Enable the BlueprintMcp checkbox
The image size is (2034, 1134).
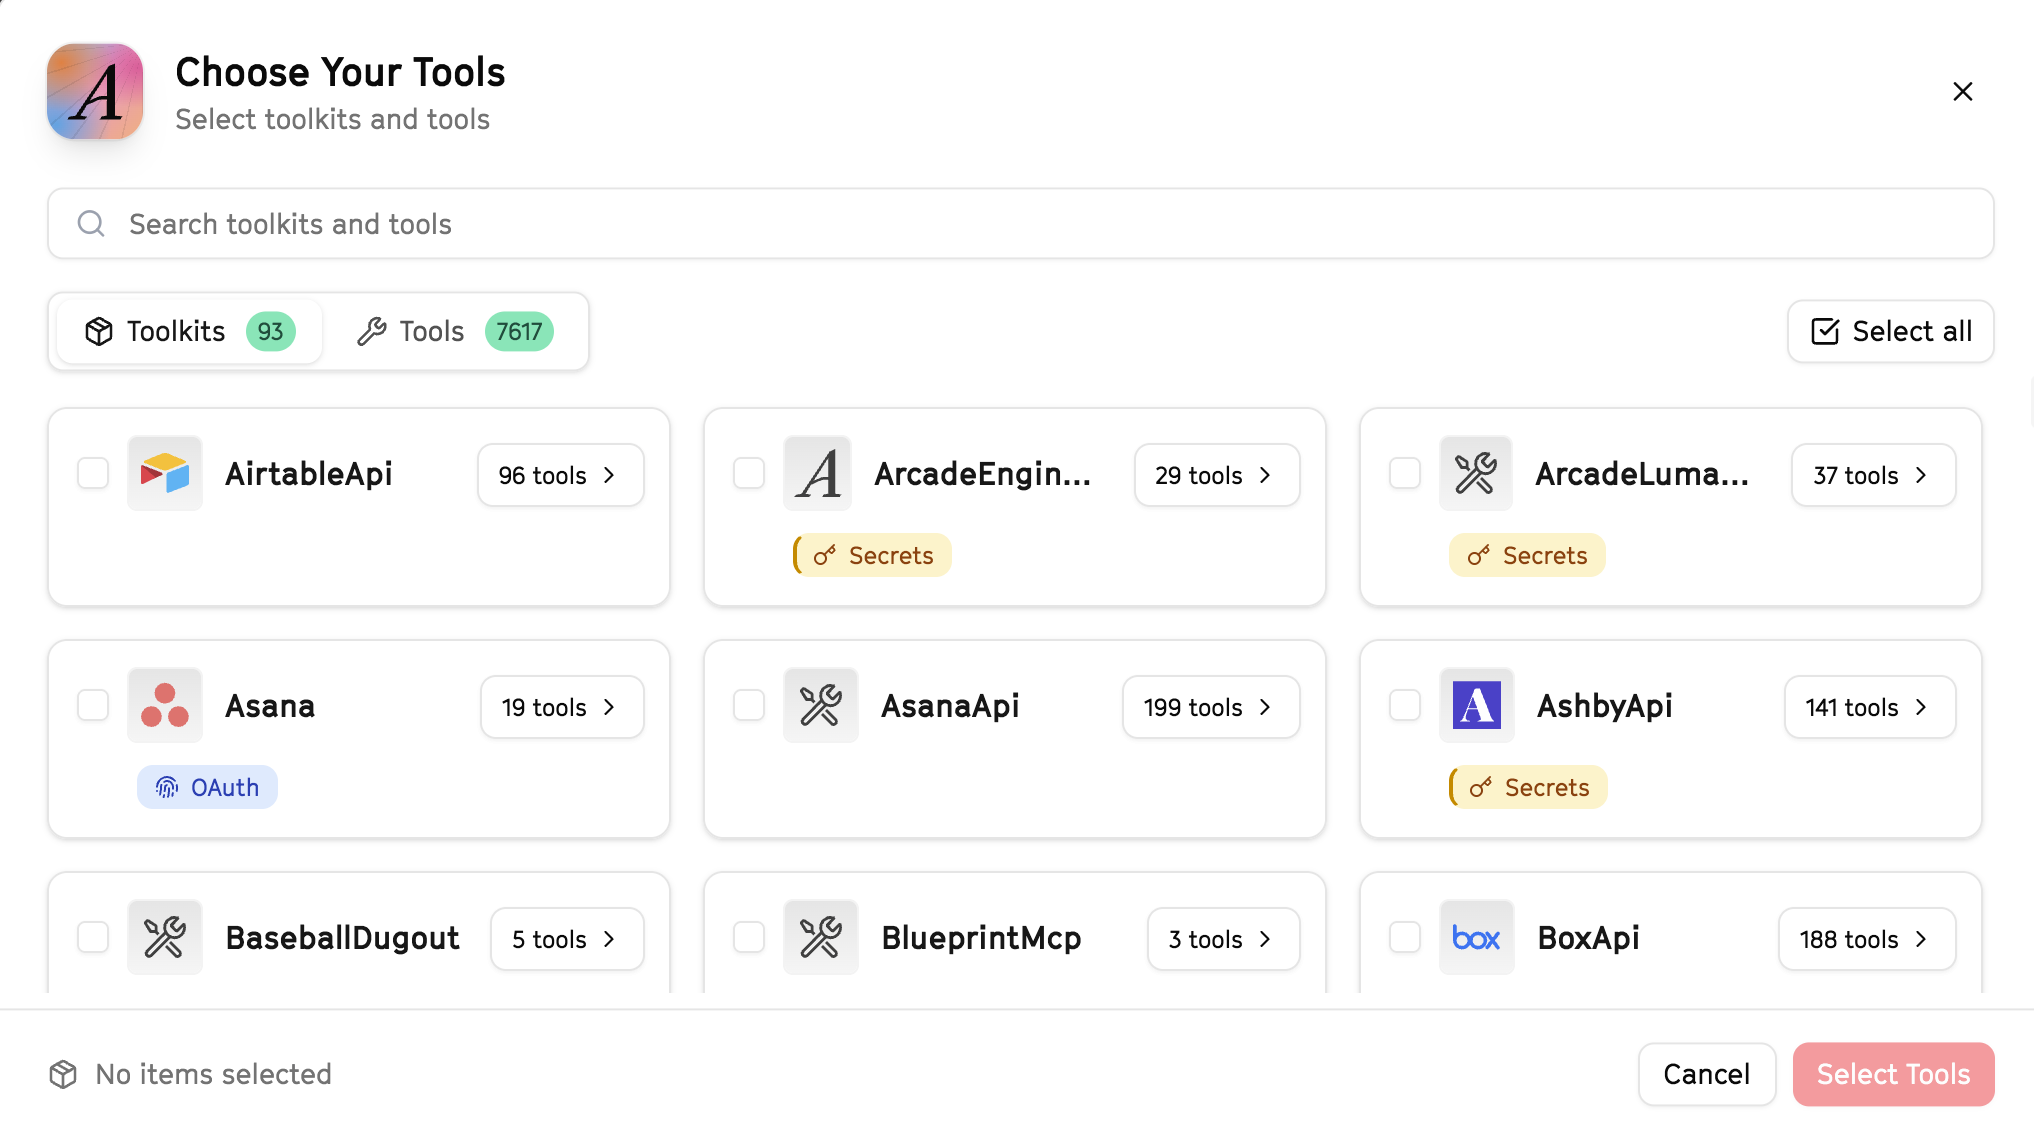pos(748,937)
